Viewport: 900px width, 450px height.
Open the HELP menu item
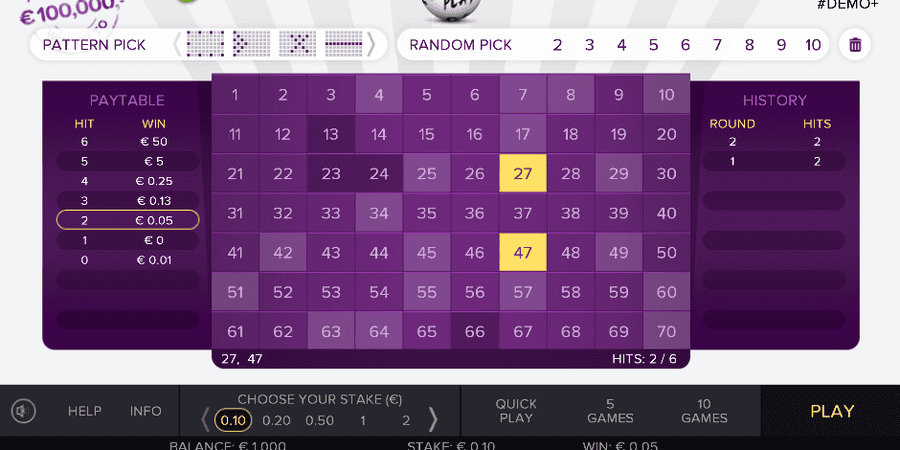[84, 411]
